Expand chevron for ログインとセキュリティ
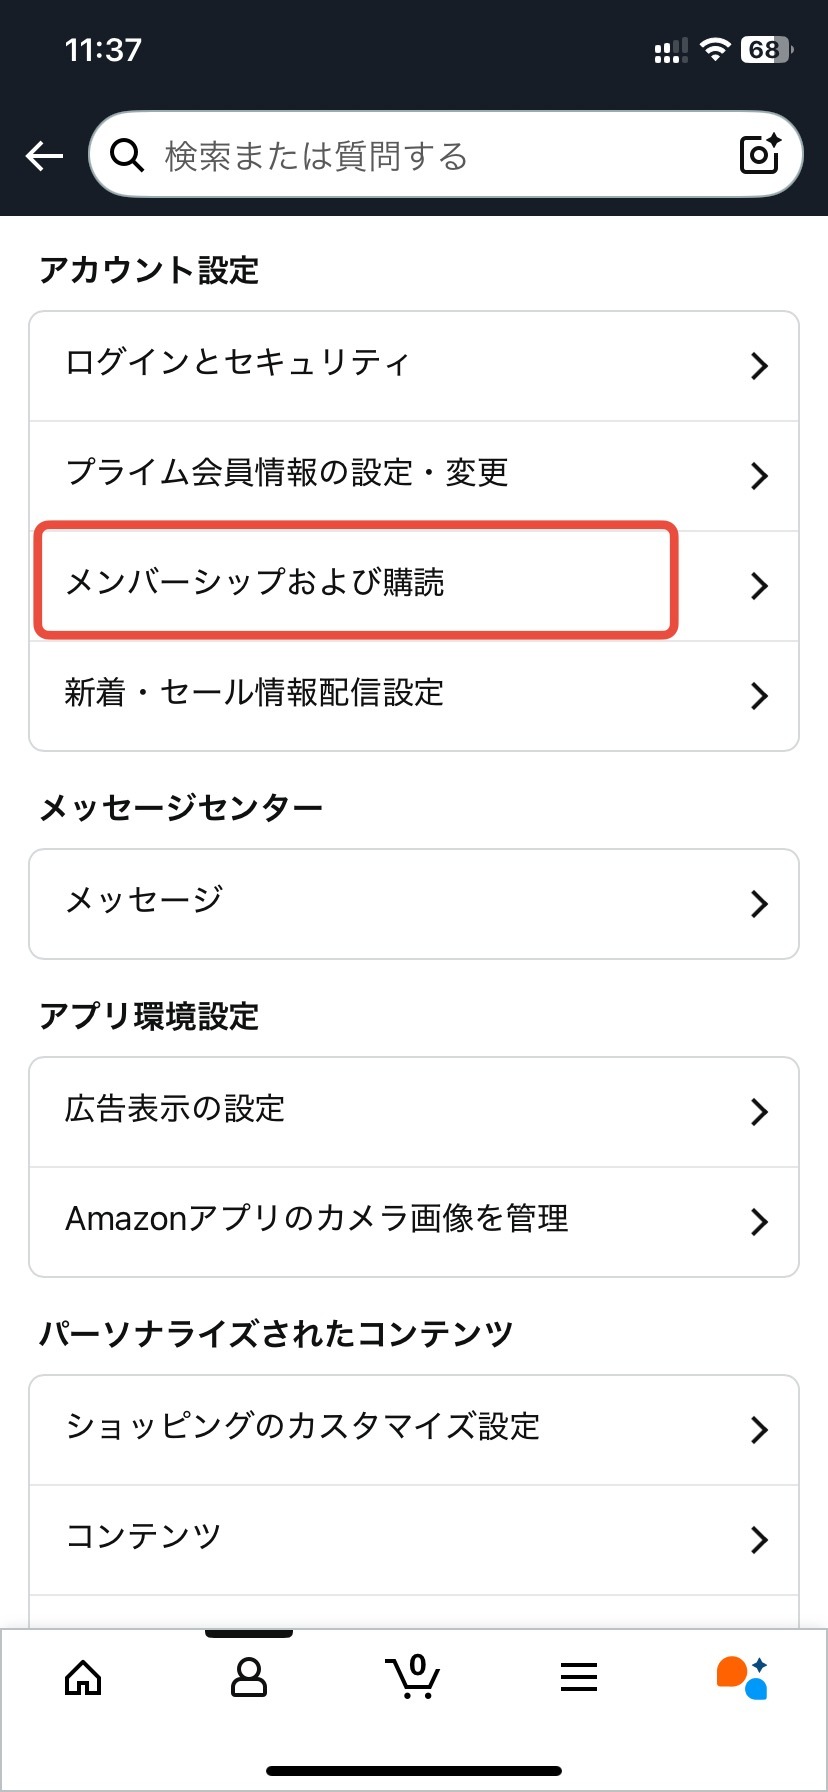Screen dimensions: 828x1792 [x=759, y=366]
